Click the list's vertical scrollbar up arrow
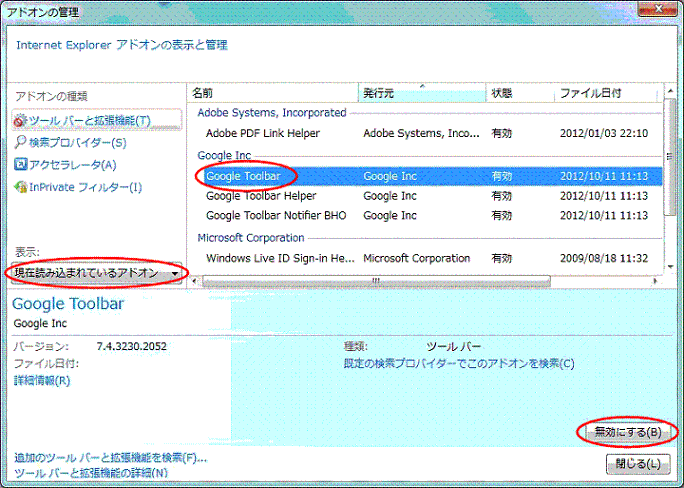This screenshot has width=684, height=488. tap(670, 91)
